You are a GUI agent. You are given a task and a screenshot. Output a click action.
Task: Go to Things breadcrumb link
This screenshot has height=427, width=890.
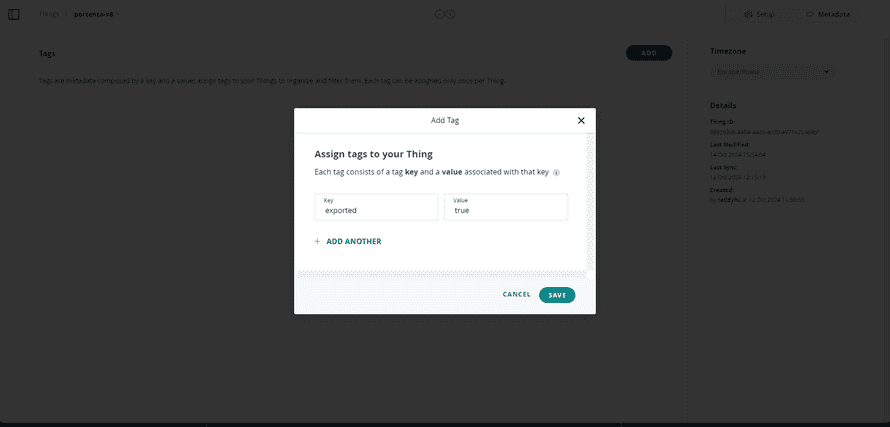pyautogui.click(x=49, y=14)
